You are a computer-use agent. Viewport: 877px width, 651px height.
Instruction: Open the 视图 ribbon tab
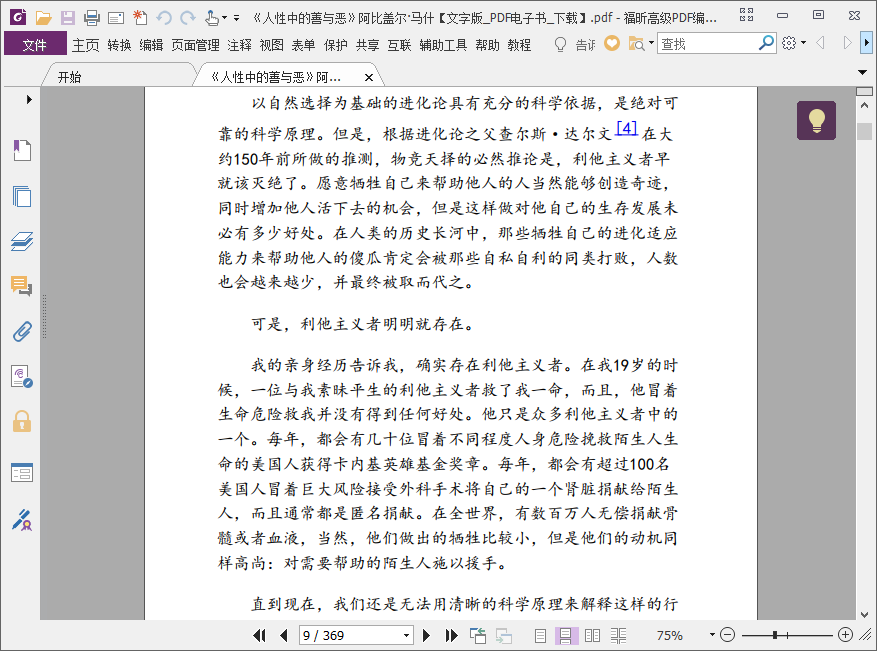click(271, 45)
